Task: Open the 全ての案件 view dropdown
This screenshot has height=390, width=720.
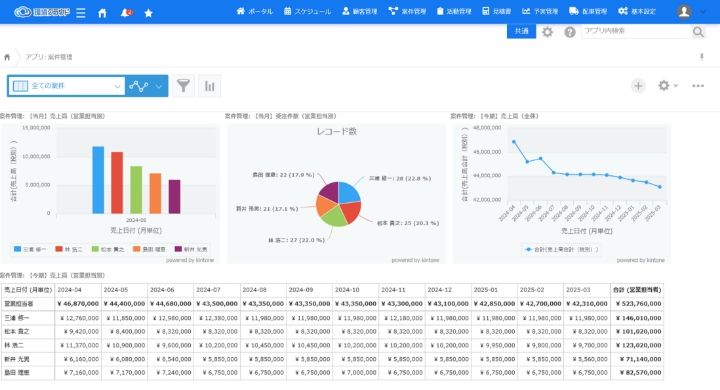Action: coord(66,86)
